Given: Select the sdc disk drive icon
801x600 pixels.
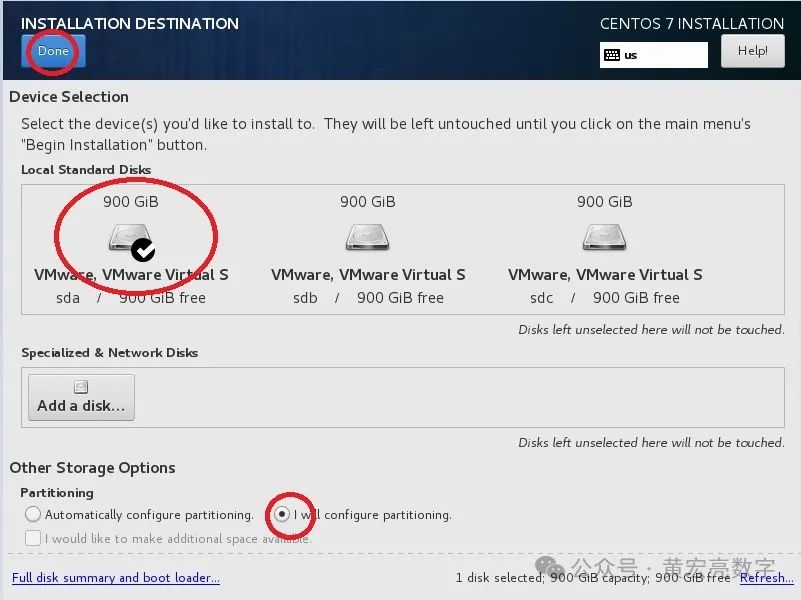Looking at the screenshot, I should (604, 237).
